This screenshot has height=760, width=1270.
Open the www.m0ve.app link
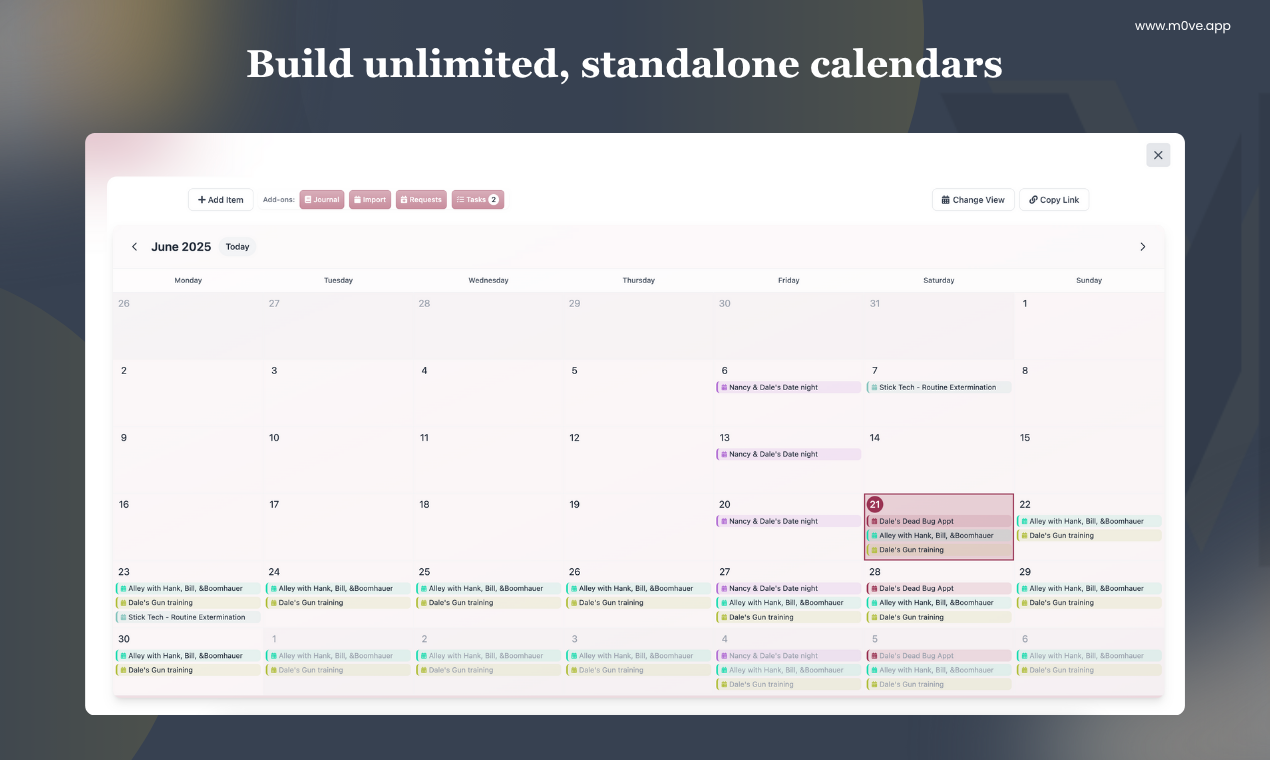pyautogui.click(x=1183, y=26)
